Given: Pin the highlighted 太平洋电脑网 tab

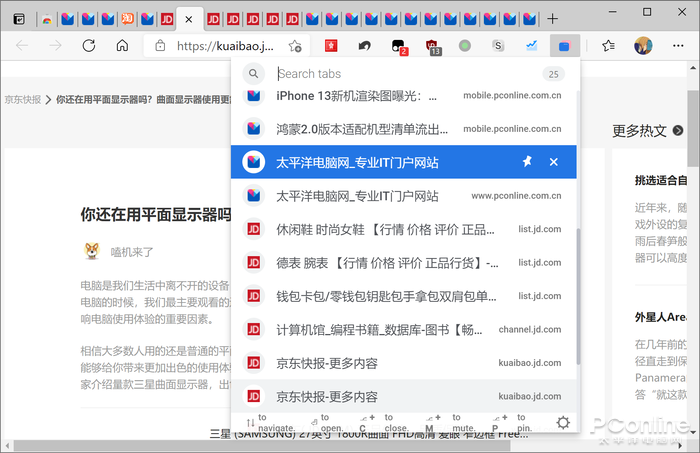Looking at the screenshot, I should pos(527,162).
